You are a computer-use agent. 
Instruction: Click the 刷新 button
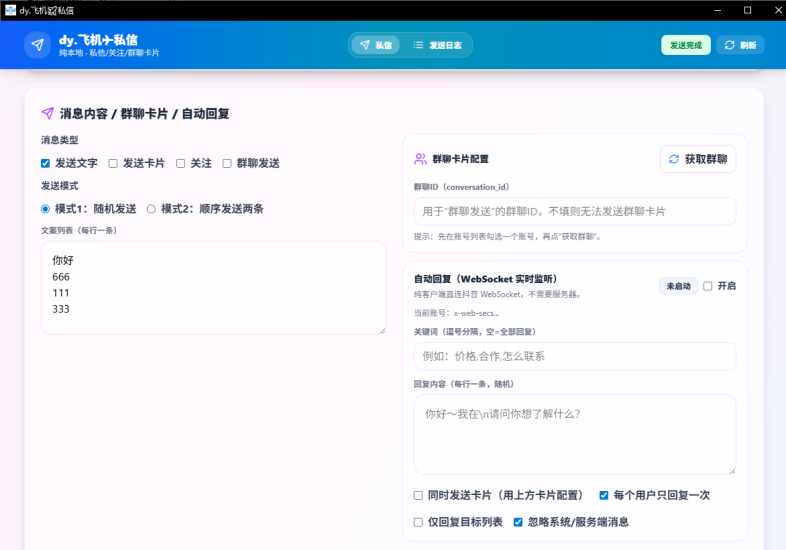[x=740, y=45]
